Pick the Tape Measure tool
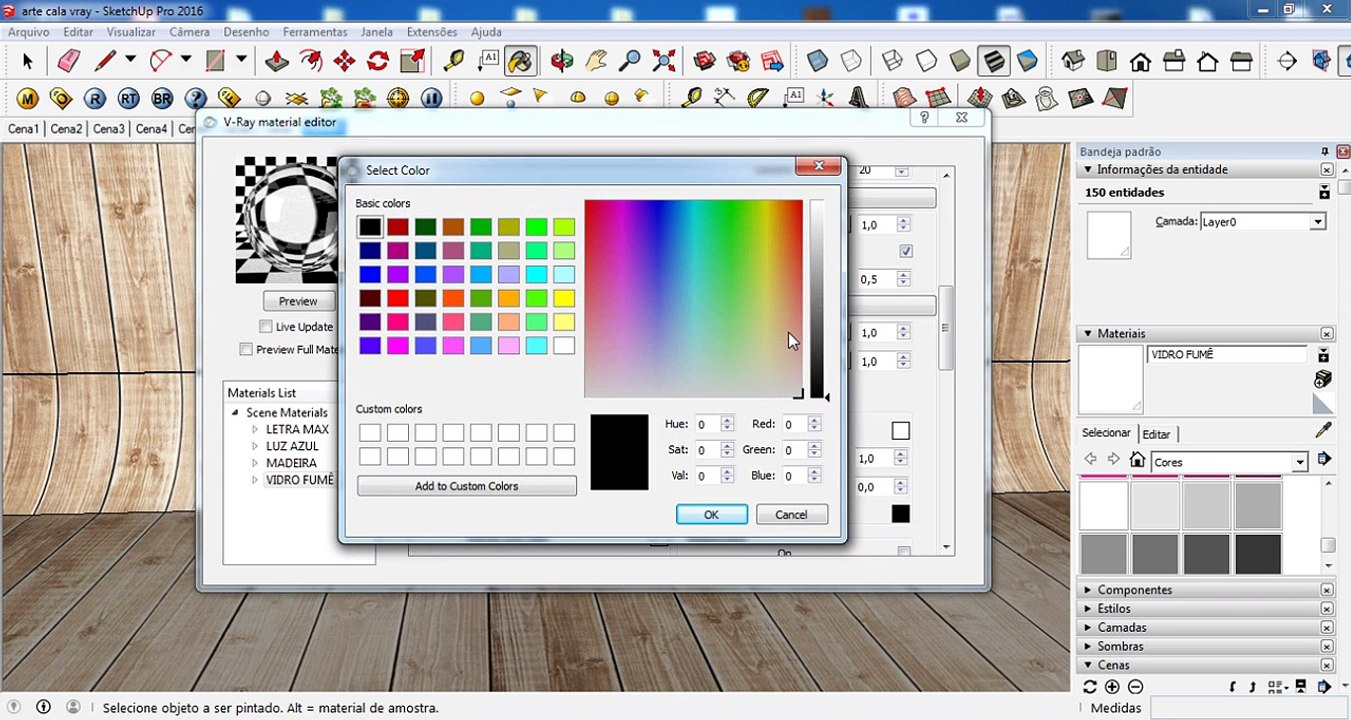This screenshot has height=720, width=1351. (454, 61)
